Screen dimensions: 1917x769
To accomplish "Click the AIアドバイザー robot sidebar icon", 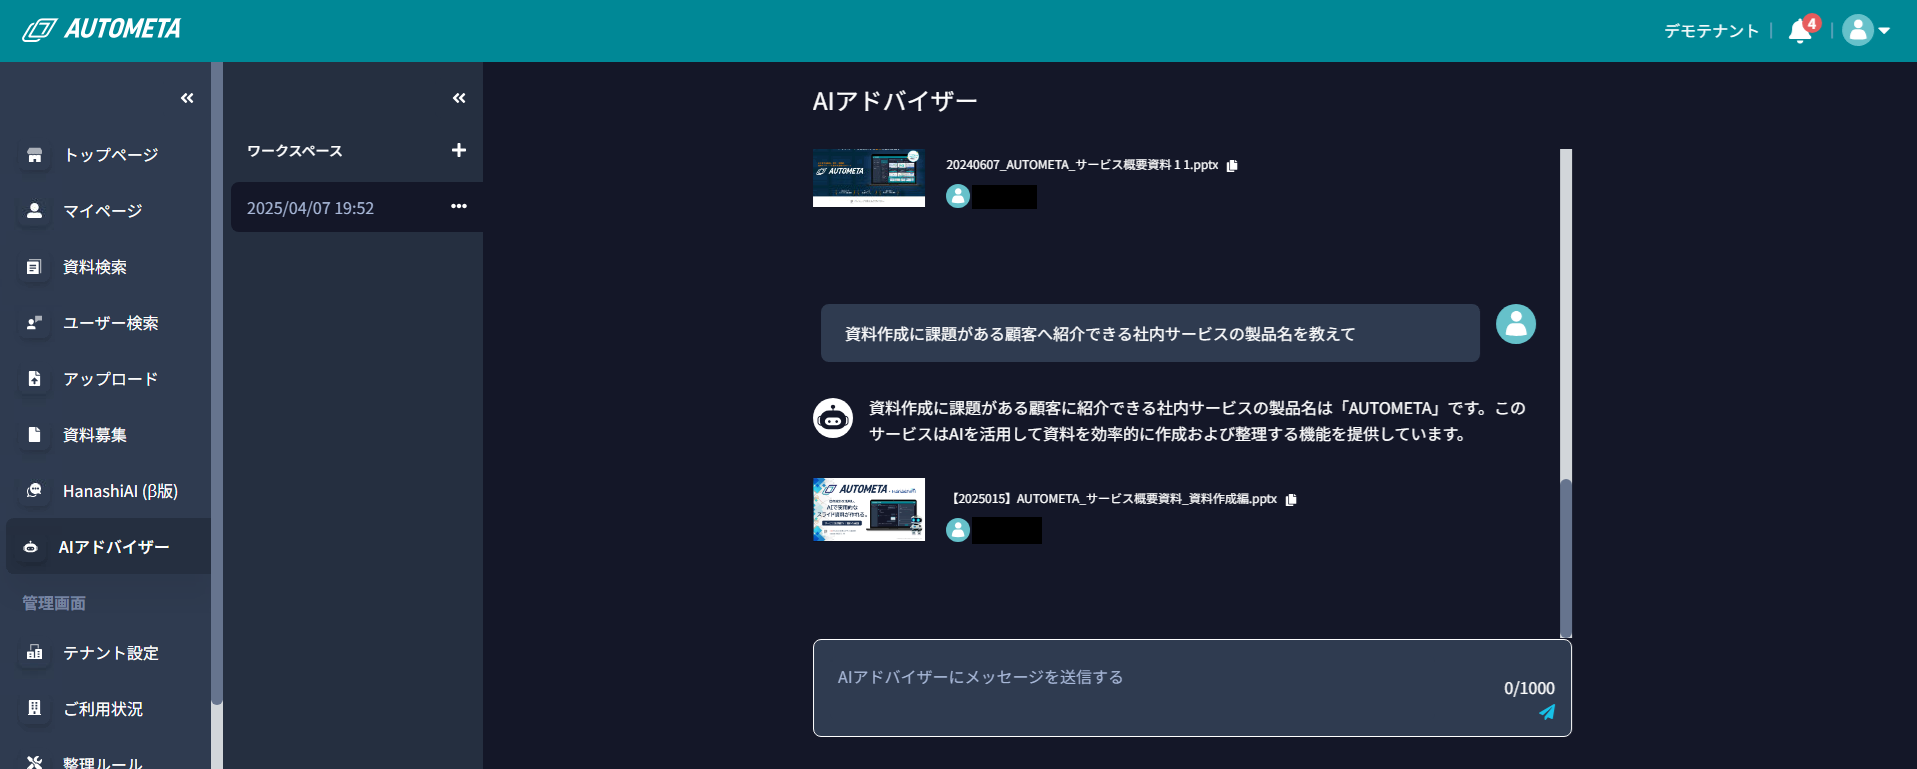I will pyautogui.click(x=31, y=547).
